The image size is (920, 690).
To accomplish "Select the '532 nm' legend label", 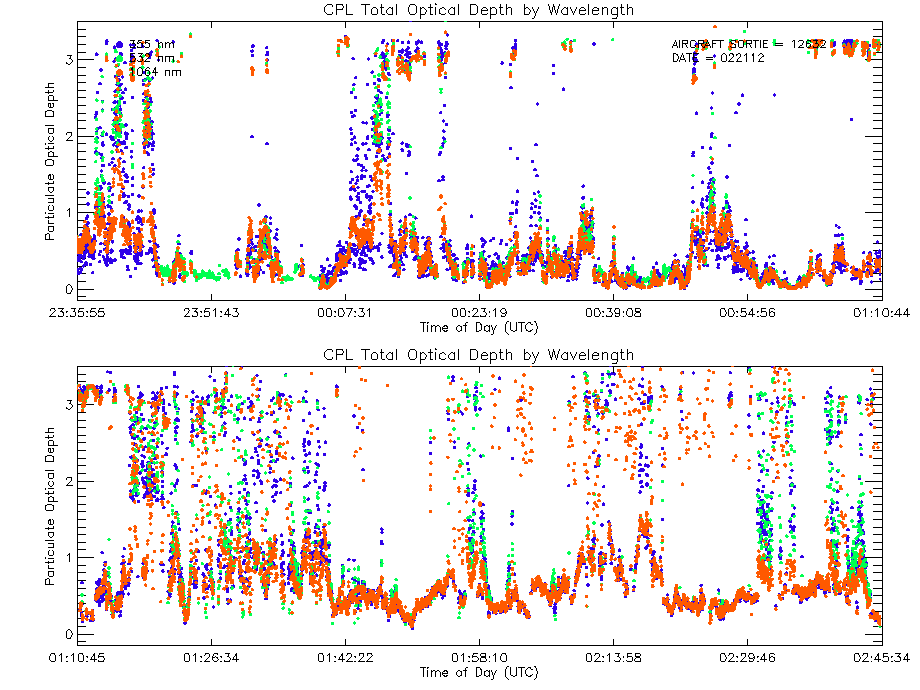I will pyautogui.click(x=151, y=58).
